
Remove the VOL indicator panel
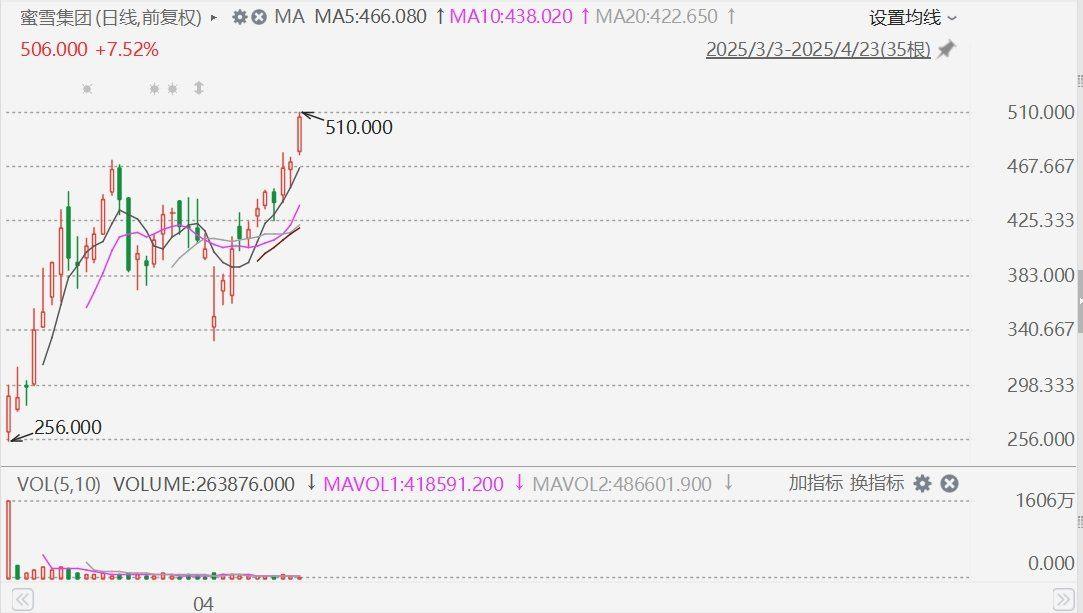click(x=950, y=484)
